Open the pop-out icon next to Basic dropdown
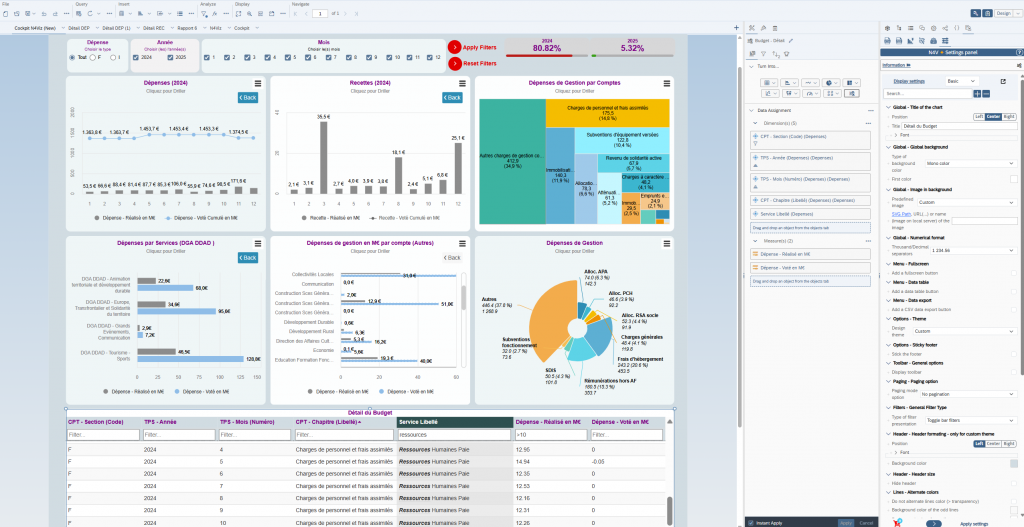 [1003, 82]
